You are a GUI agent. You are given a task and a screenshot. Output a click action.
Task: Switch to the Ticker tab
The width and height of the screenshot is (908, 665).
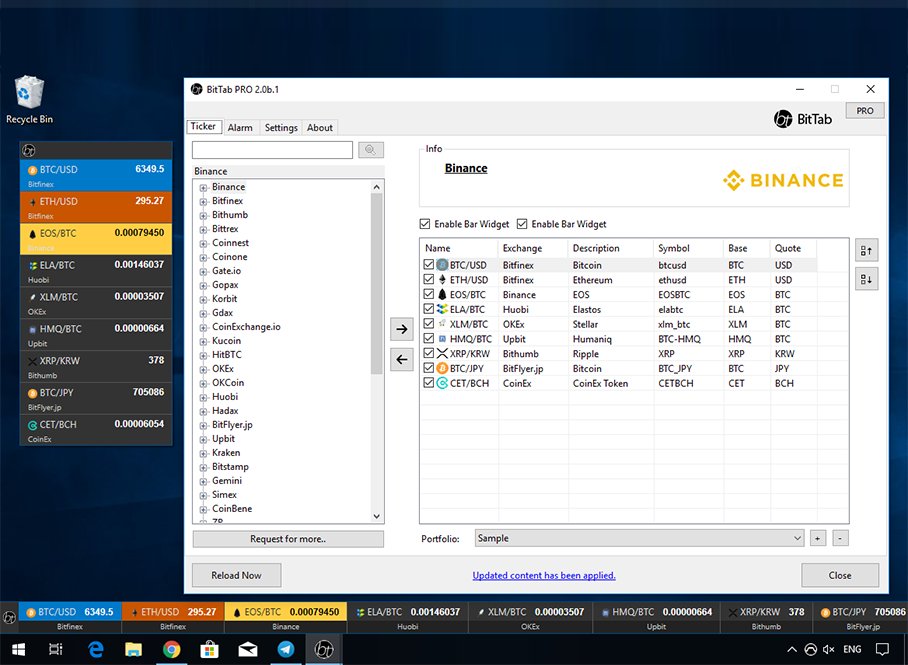(x=203, y=126)
